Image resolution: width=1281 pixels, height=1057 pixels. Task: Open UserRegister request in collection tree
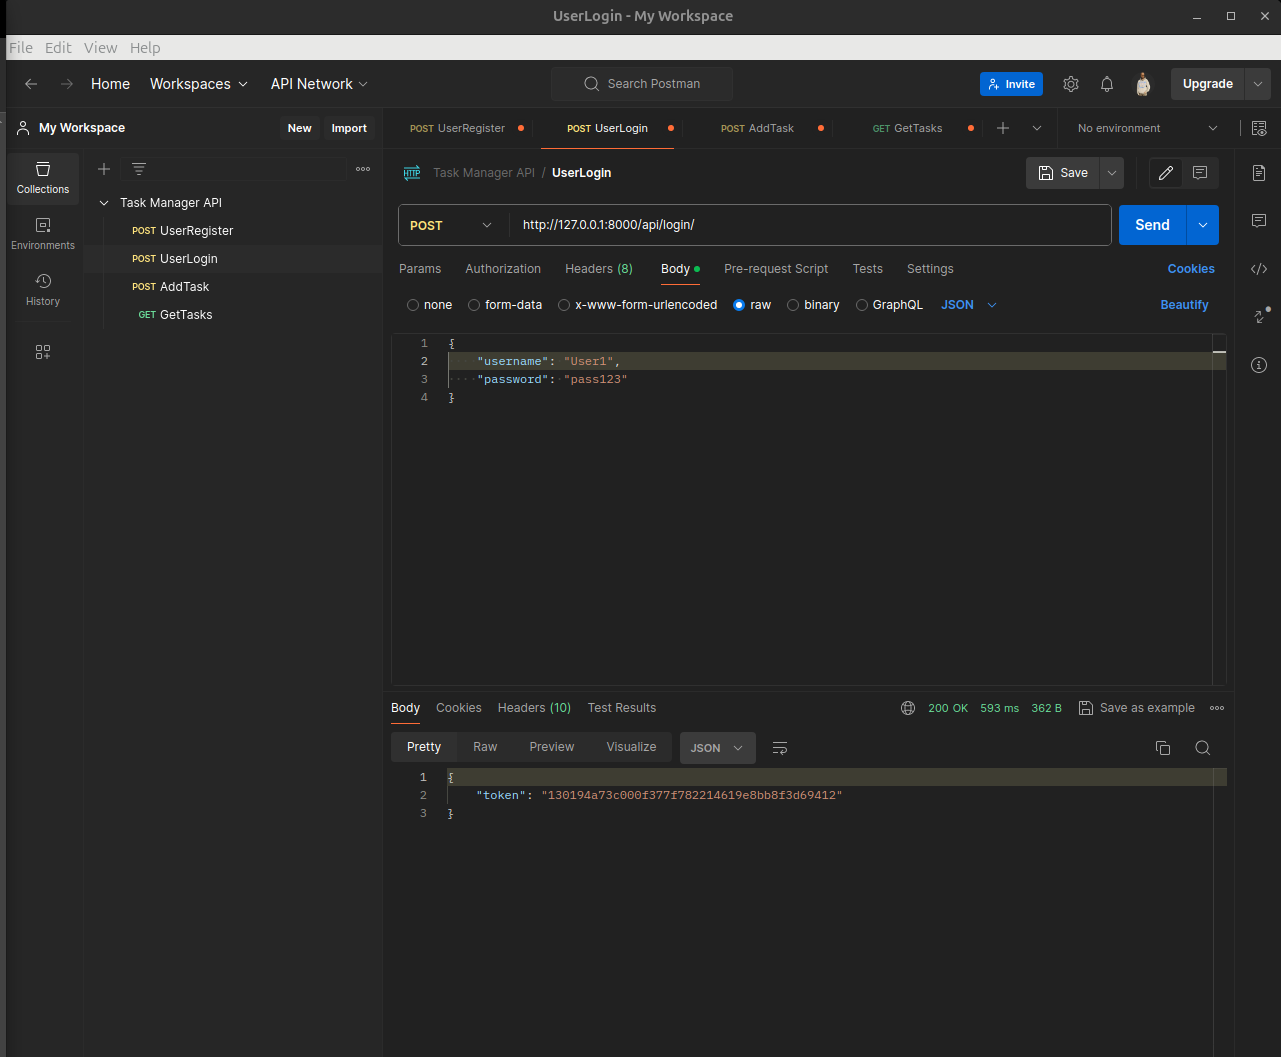click(196, 231)
